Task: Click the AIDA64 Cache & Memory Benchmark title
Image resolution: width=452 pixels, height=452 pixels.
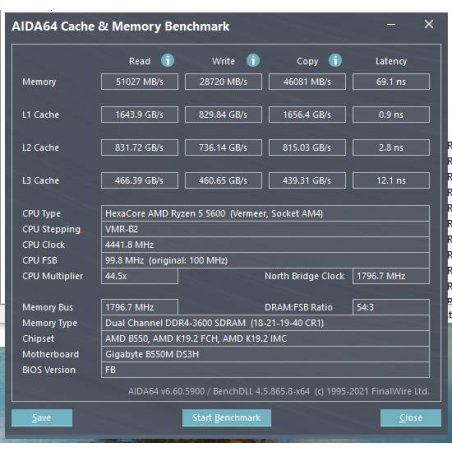Action: (121, 26)
